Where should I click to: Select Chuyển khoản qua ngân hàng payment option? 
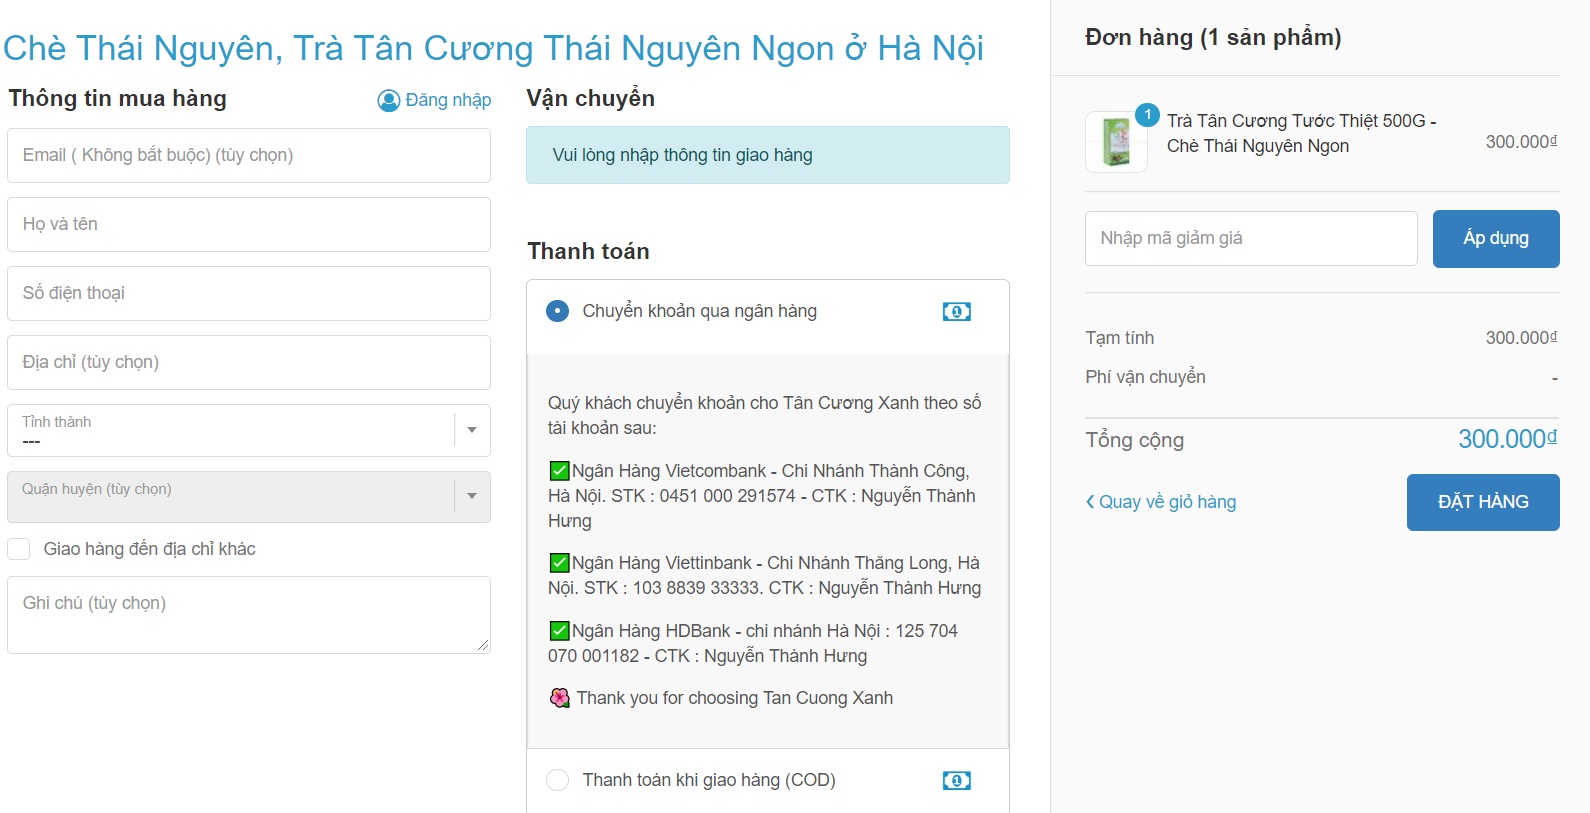[x=557, y=311]
